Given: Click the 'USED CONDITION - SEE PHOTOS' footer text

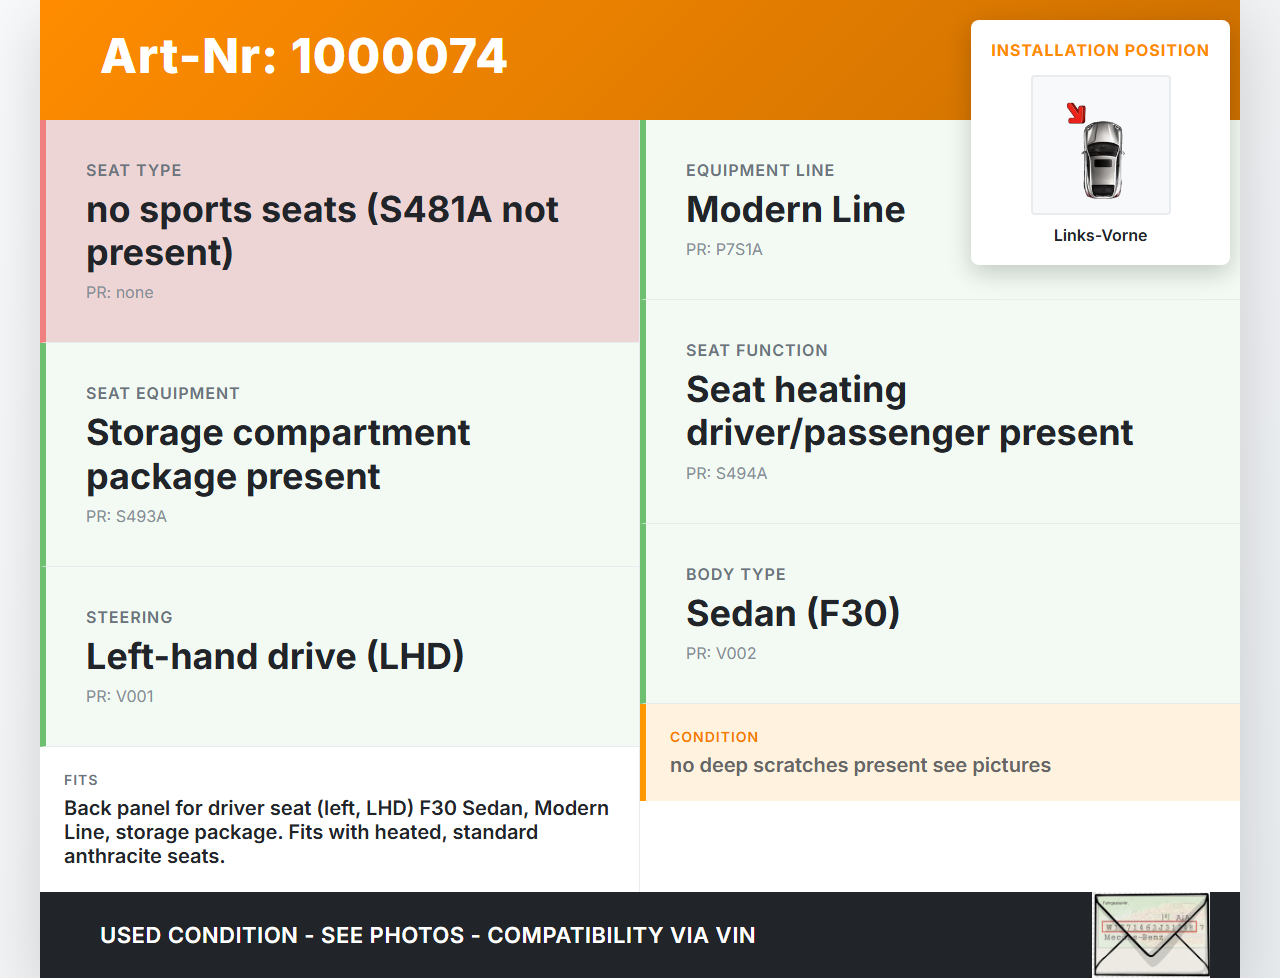Looking at the screenshot, I should (428, 935).
